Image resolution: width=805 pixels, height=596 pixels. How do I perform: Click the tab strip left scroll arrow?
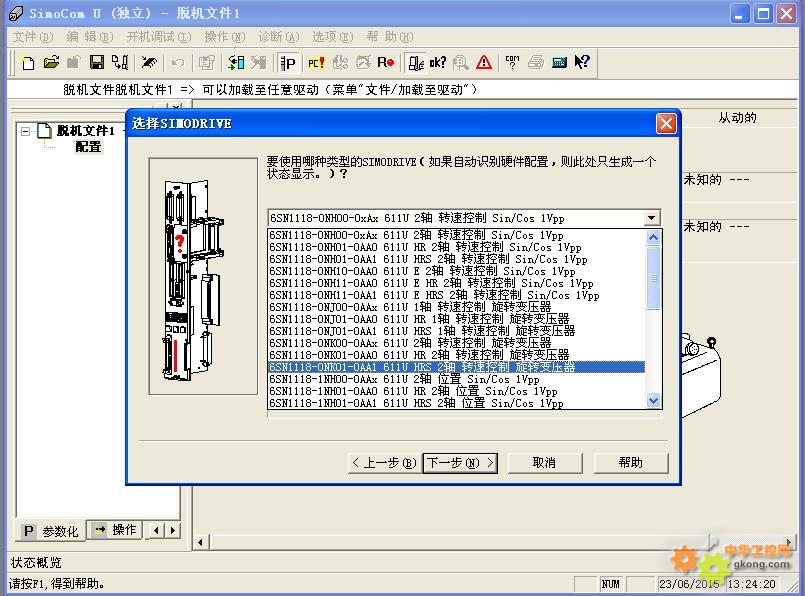(157, 530)
